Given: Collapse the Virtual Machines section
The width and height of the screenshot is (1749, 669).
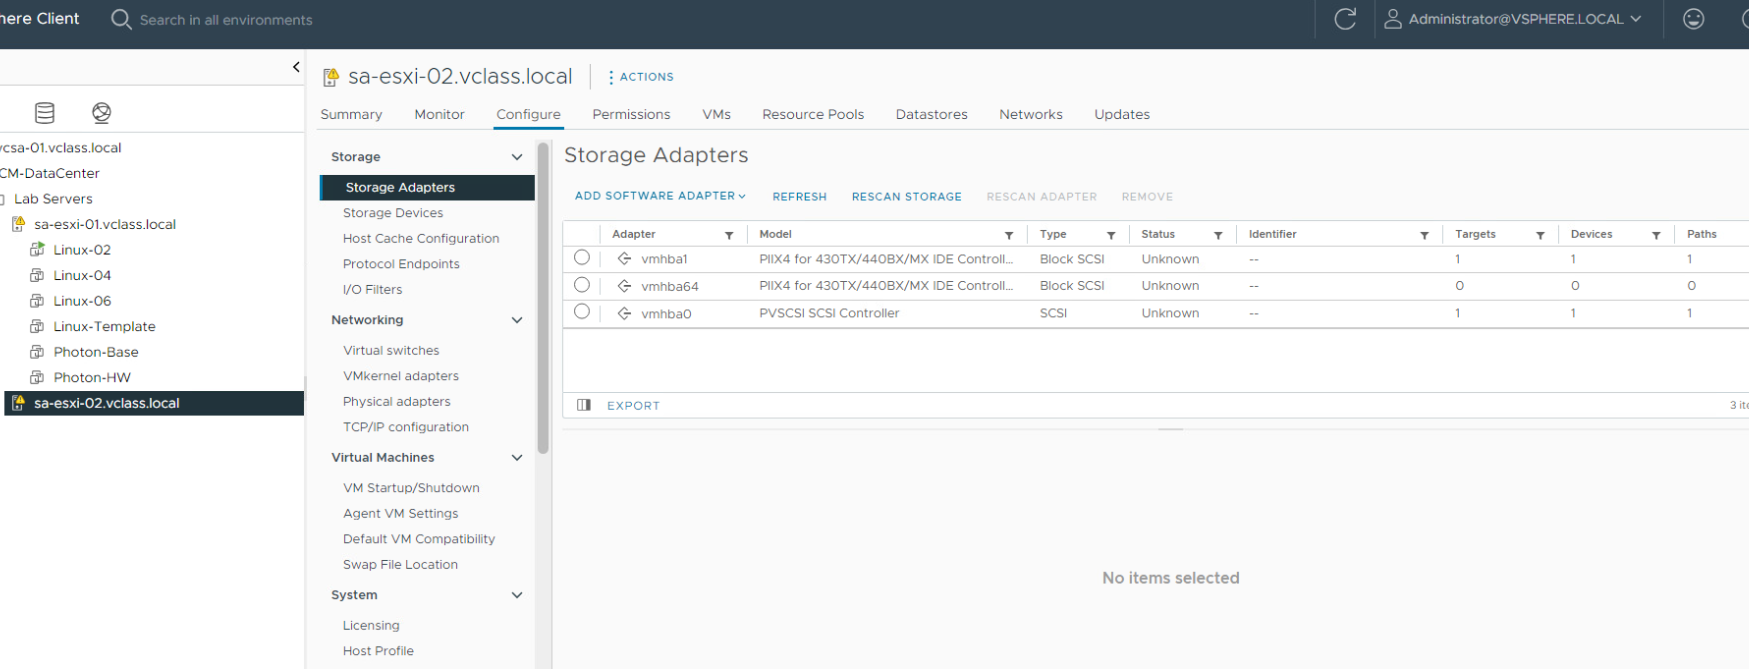Looking at the screenshot, I should 517,458.
